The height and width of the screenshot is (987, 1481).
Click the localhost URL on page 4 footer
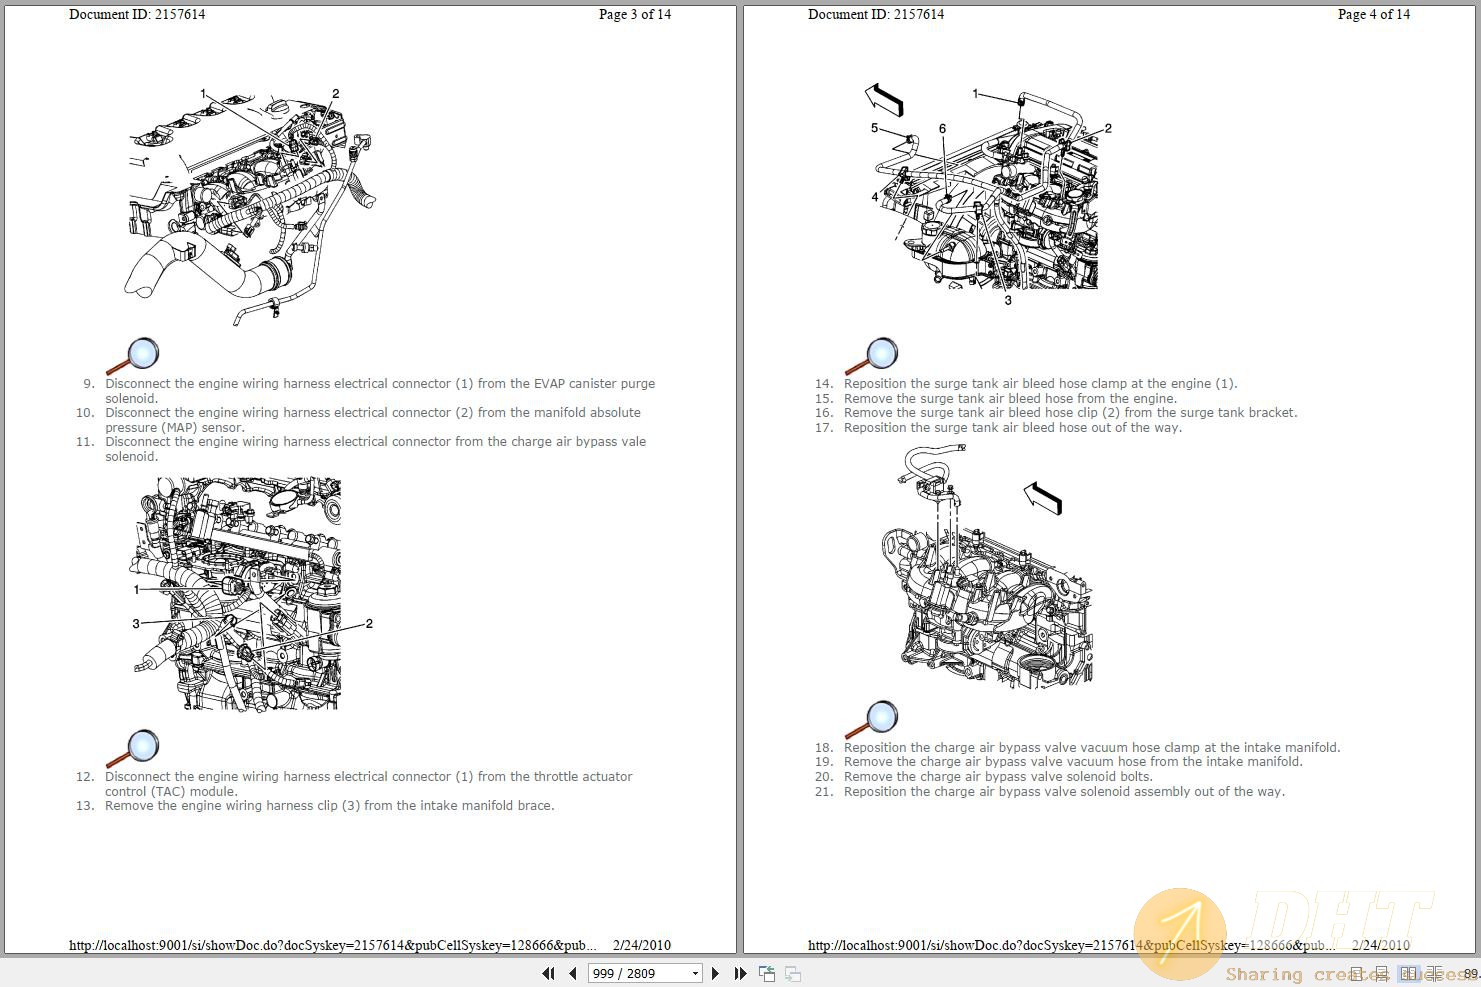(x=1071, y=945)
